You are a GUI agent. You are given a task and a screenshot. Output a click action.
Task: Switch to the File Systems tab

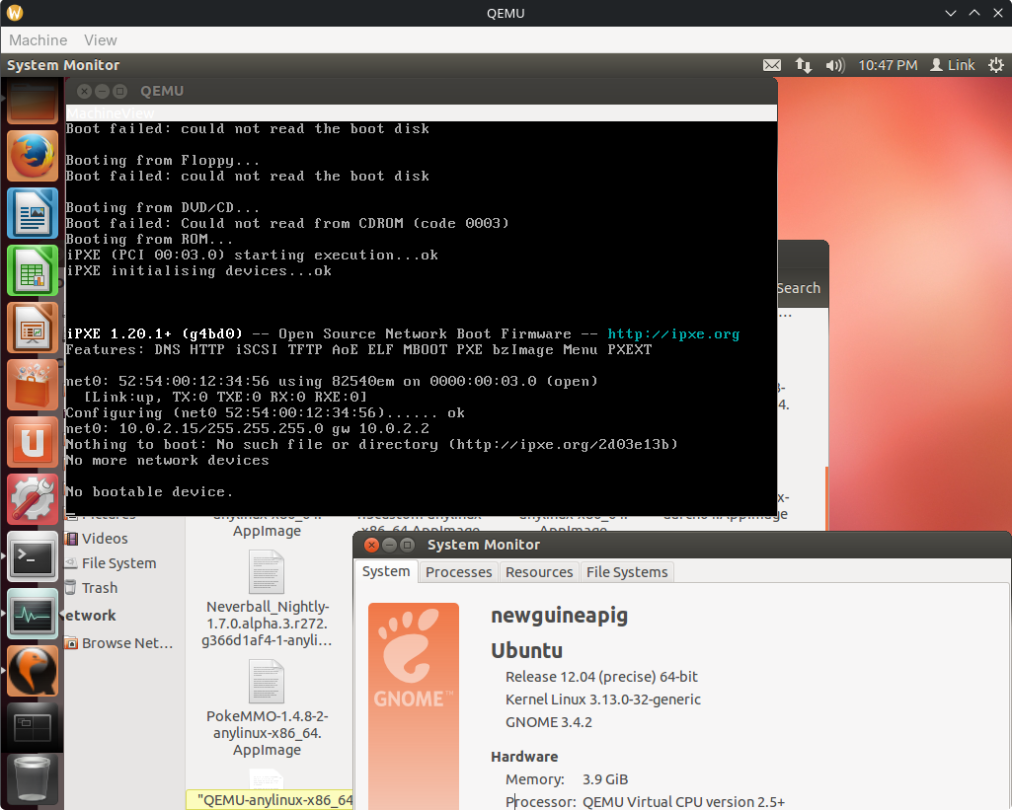(627, 572)
